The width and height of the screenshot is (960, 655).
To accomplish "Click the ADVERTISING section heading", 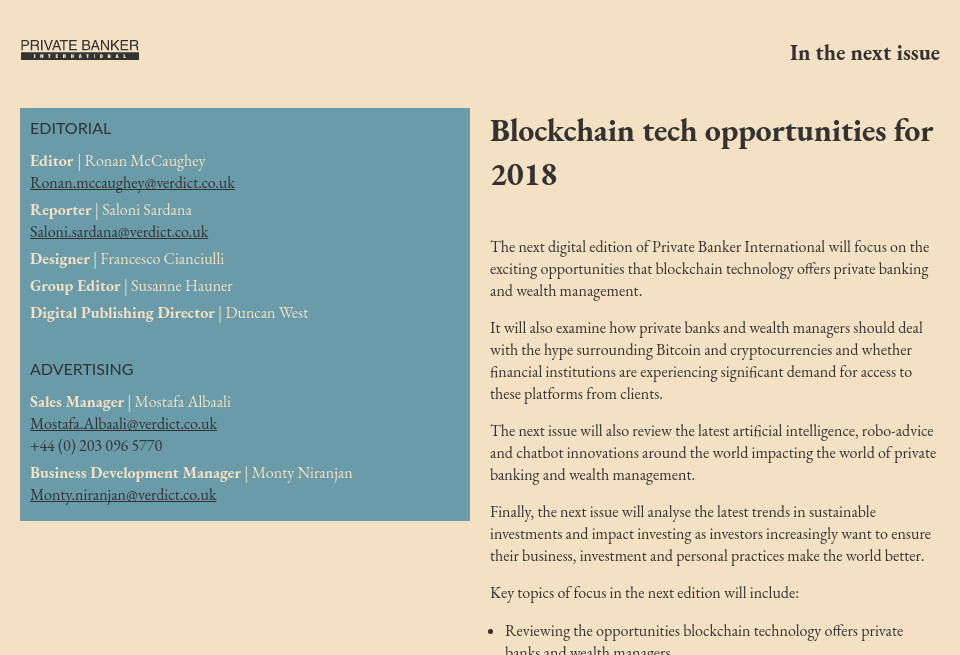I will click(82, 370).
